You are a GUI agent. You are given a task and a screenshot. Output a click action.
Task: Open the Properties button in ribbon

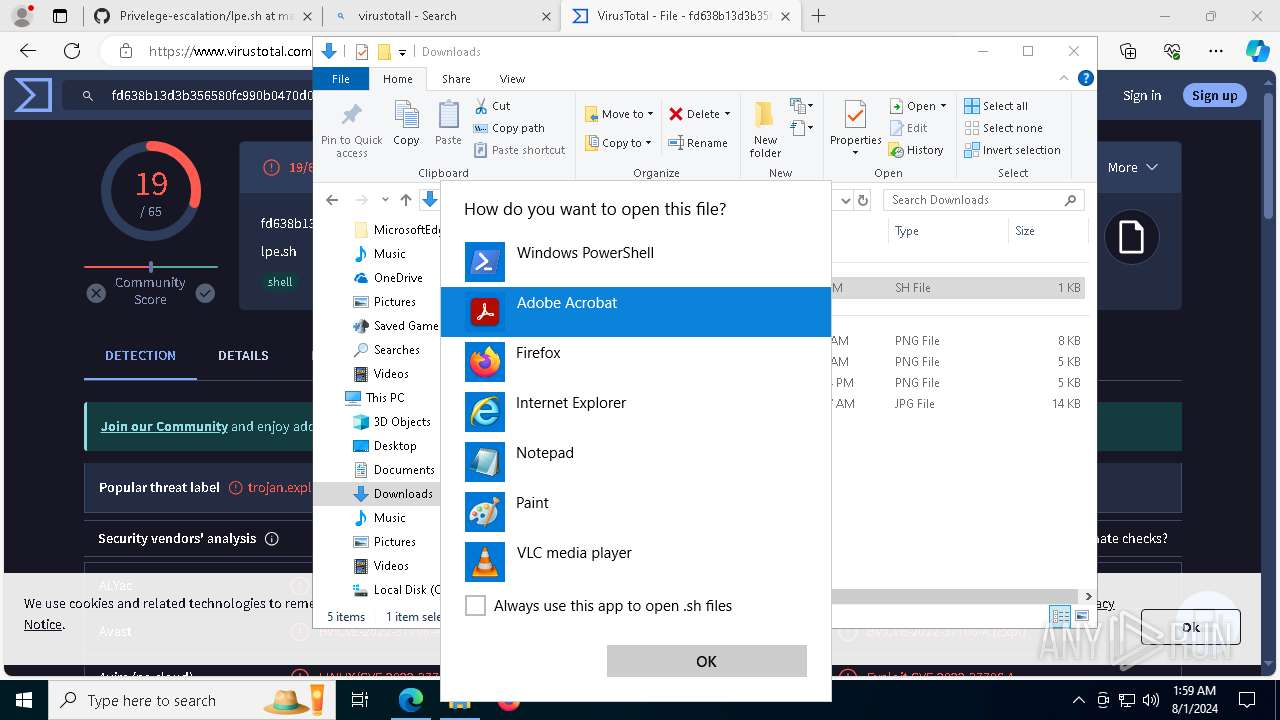coord(855,129)
